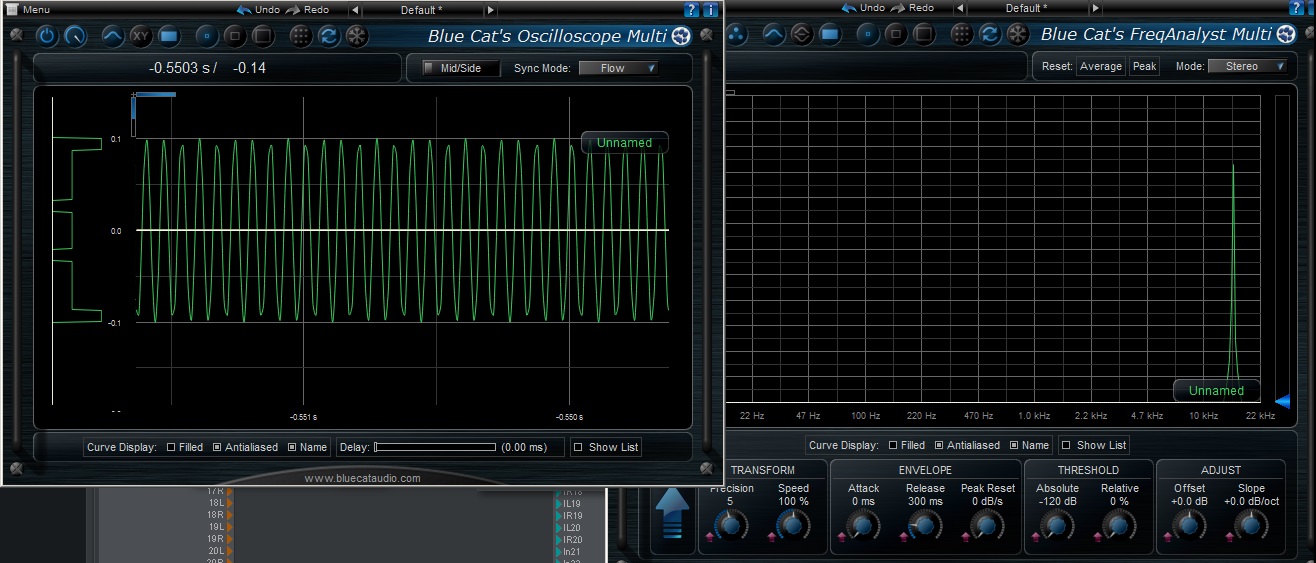Click the snowflake freeze icon in FreqAnalyst

point(1017,35)
